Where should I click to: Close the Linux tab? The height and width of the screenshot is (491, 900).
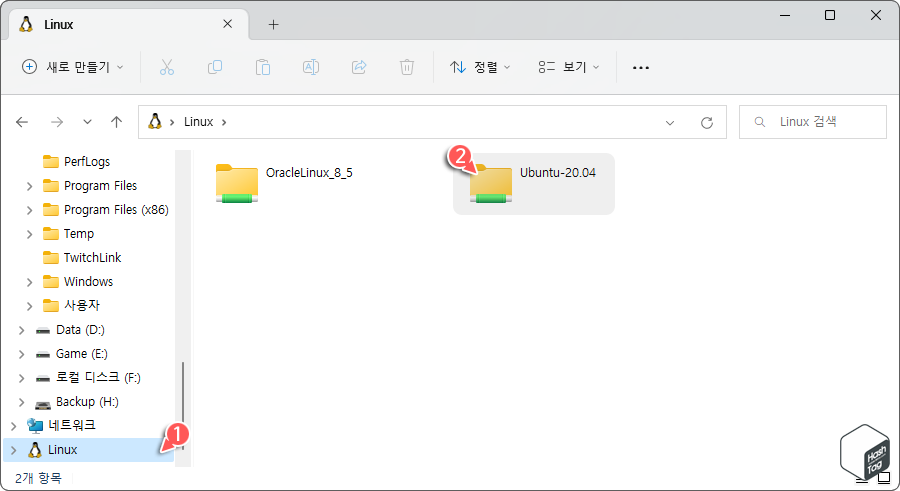click(x=227, y=24)
